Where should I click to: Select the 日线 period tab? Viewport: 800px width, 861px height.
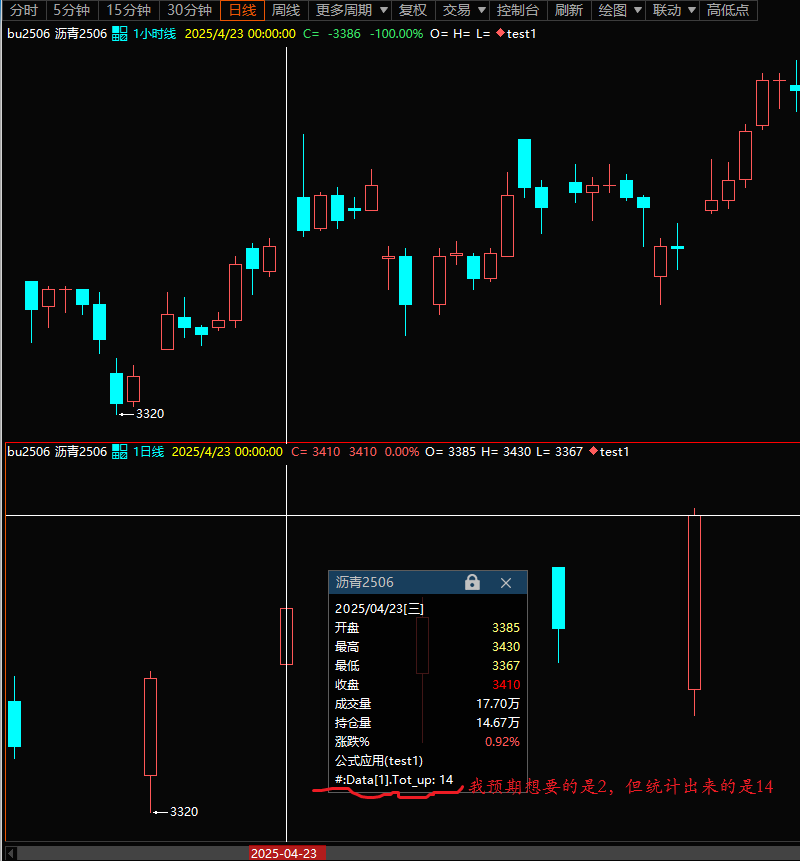(x=242, y=10)
